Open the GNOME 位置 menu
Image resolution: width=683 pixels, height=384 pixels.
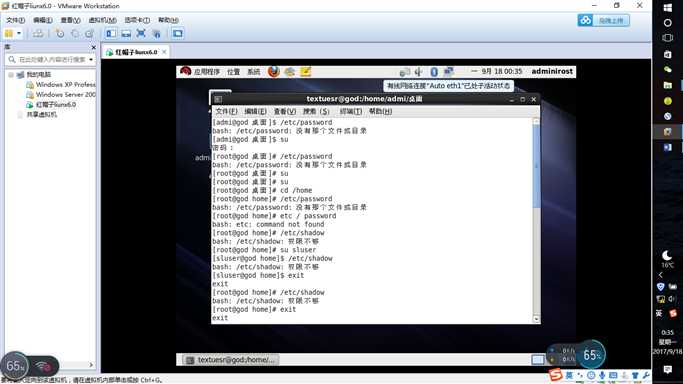click(233, 72)
